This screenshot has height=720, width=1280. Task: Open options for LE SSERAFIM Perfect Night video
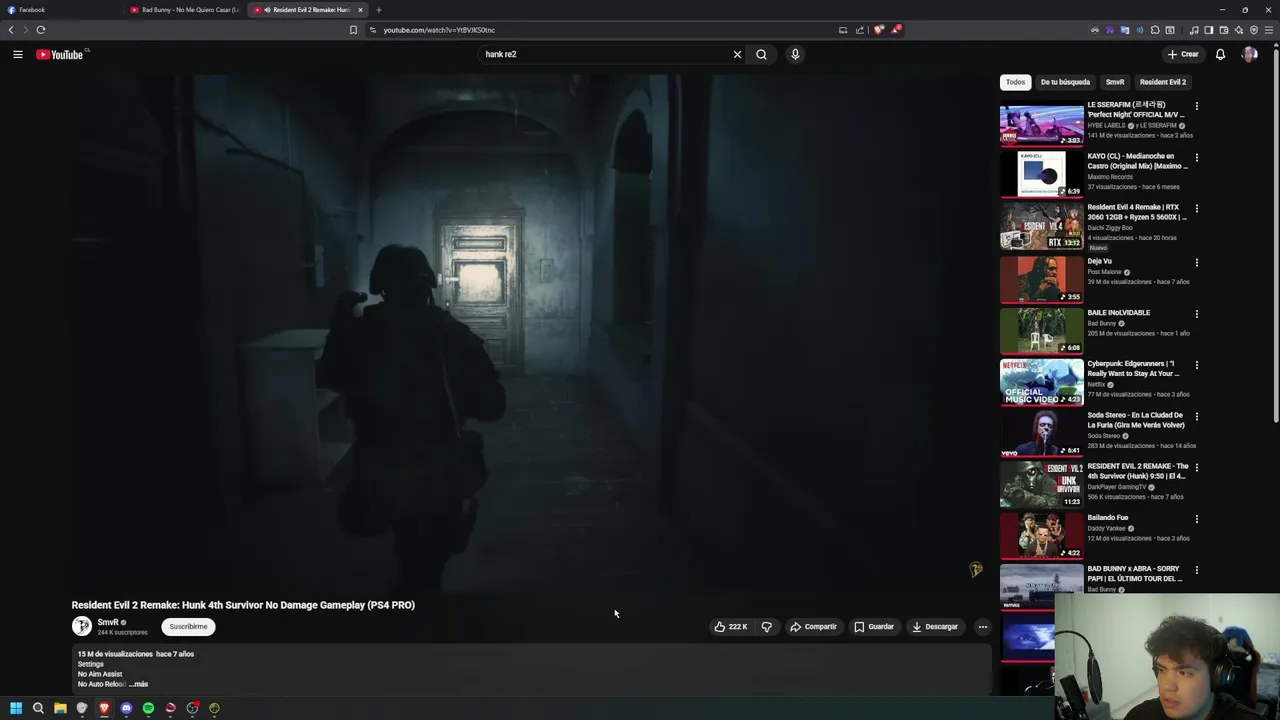click(1196, 106)
